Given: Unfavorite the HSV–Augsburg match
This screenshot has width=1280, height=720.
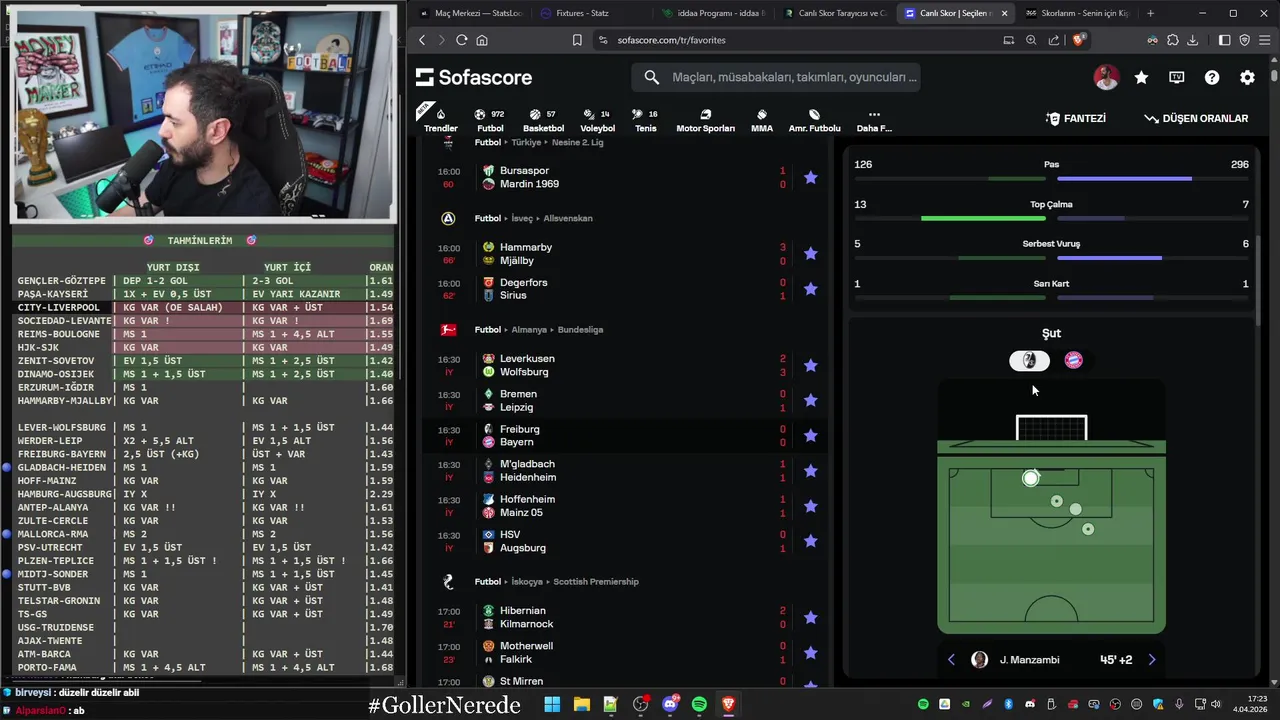Looking at the screenshot, I should pos(810,541).
